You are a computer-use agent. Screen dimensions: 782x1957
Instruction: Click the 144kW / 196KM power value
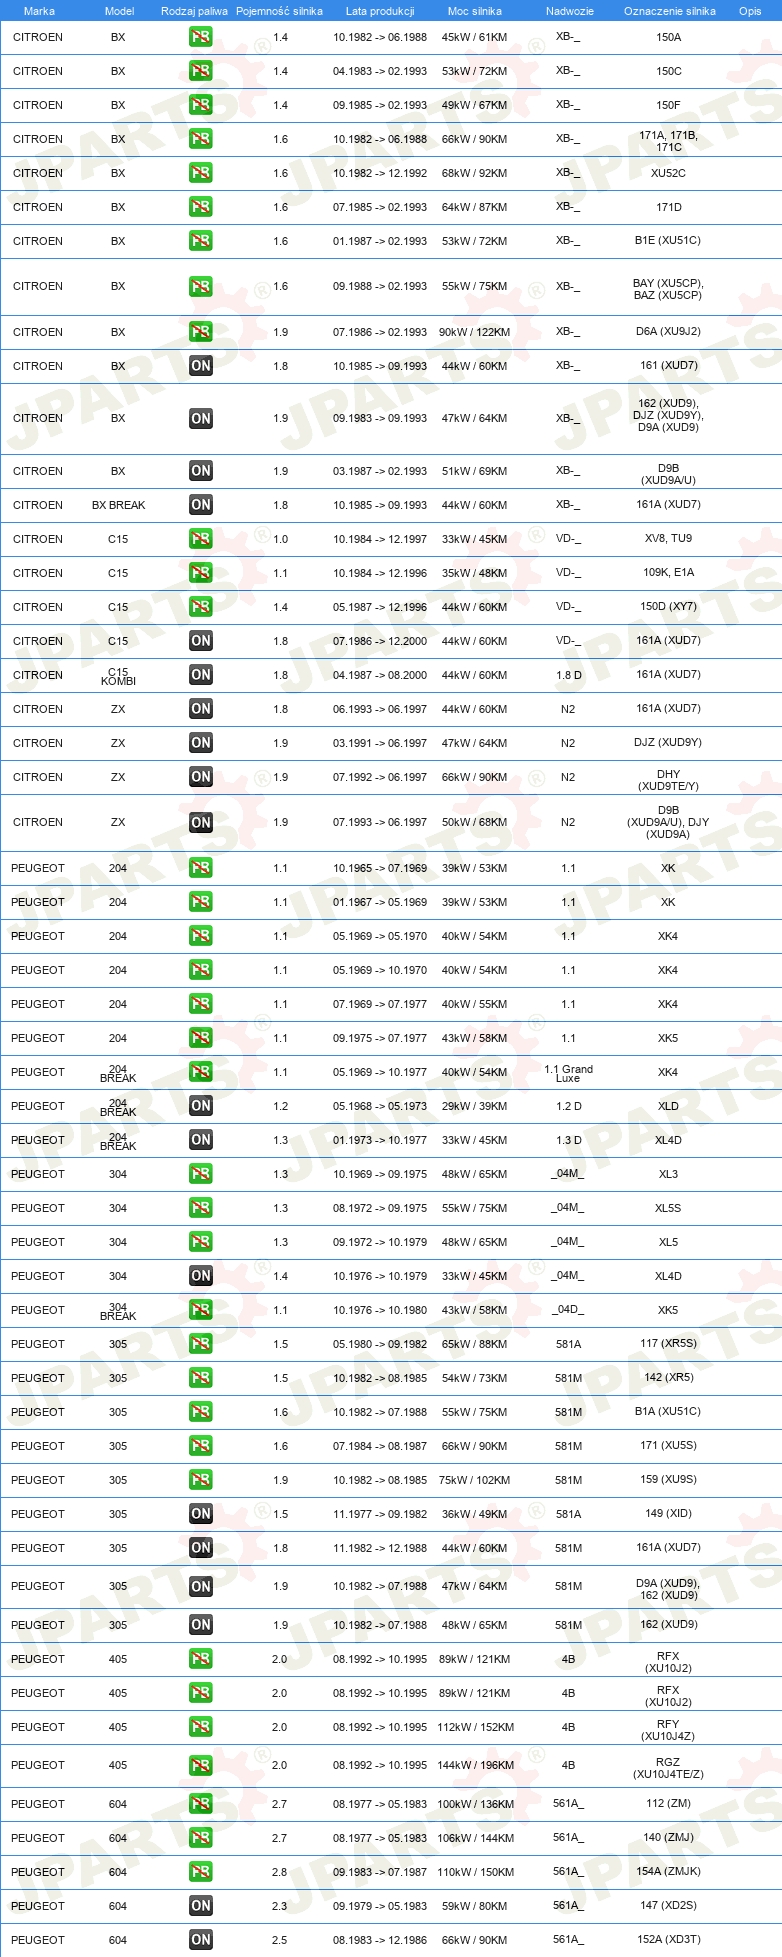point(475,1765)
